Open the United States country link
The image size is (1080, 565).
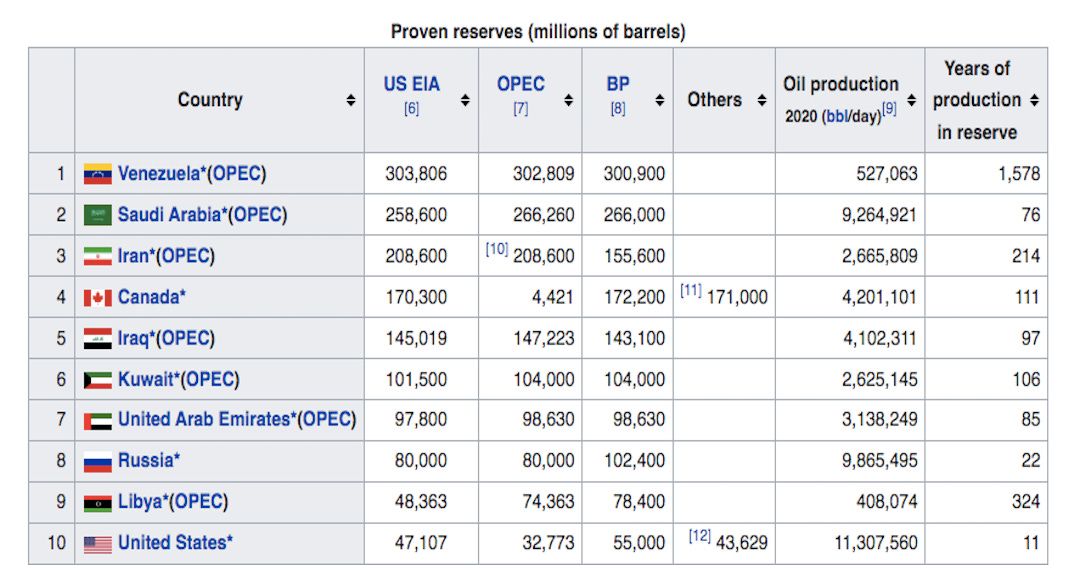click(172, 543)
